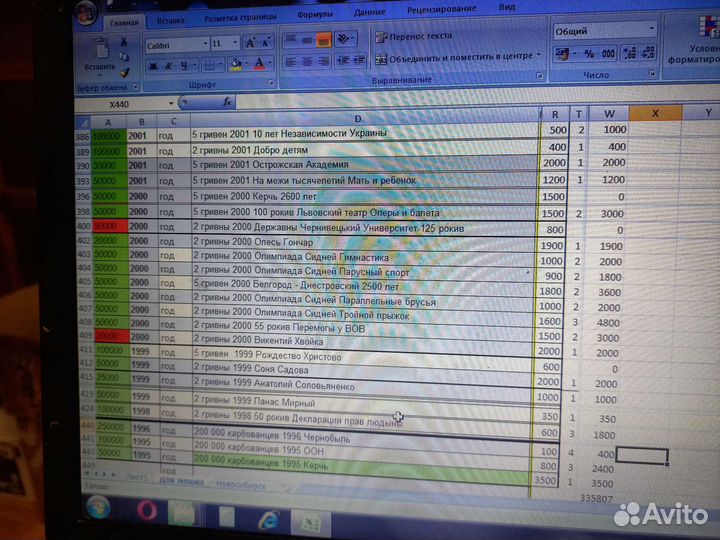Image resolution: width=720 pixels, height=540 pixels.
Task: Click the Paste (Вставить) clipboard icon
Action: pos(100,52)
